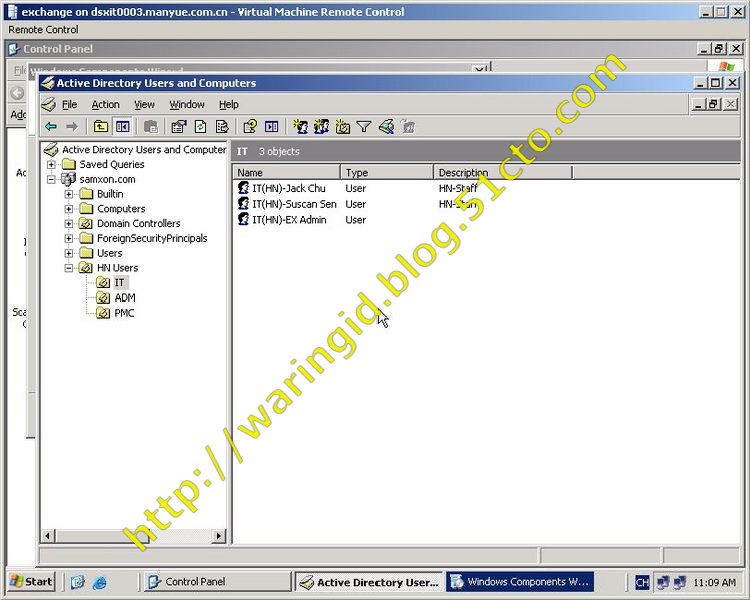Click the Find objects toolbar icon

point(386,127)
